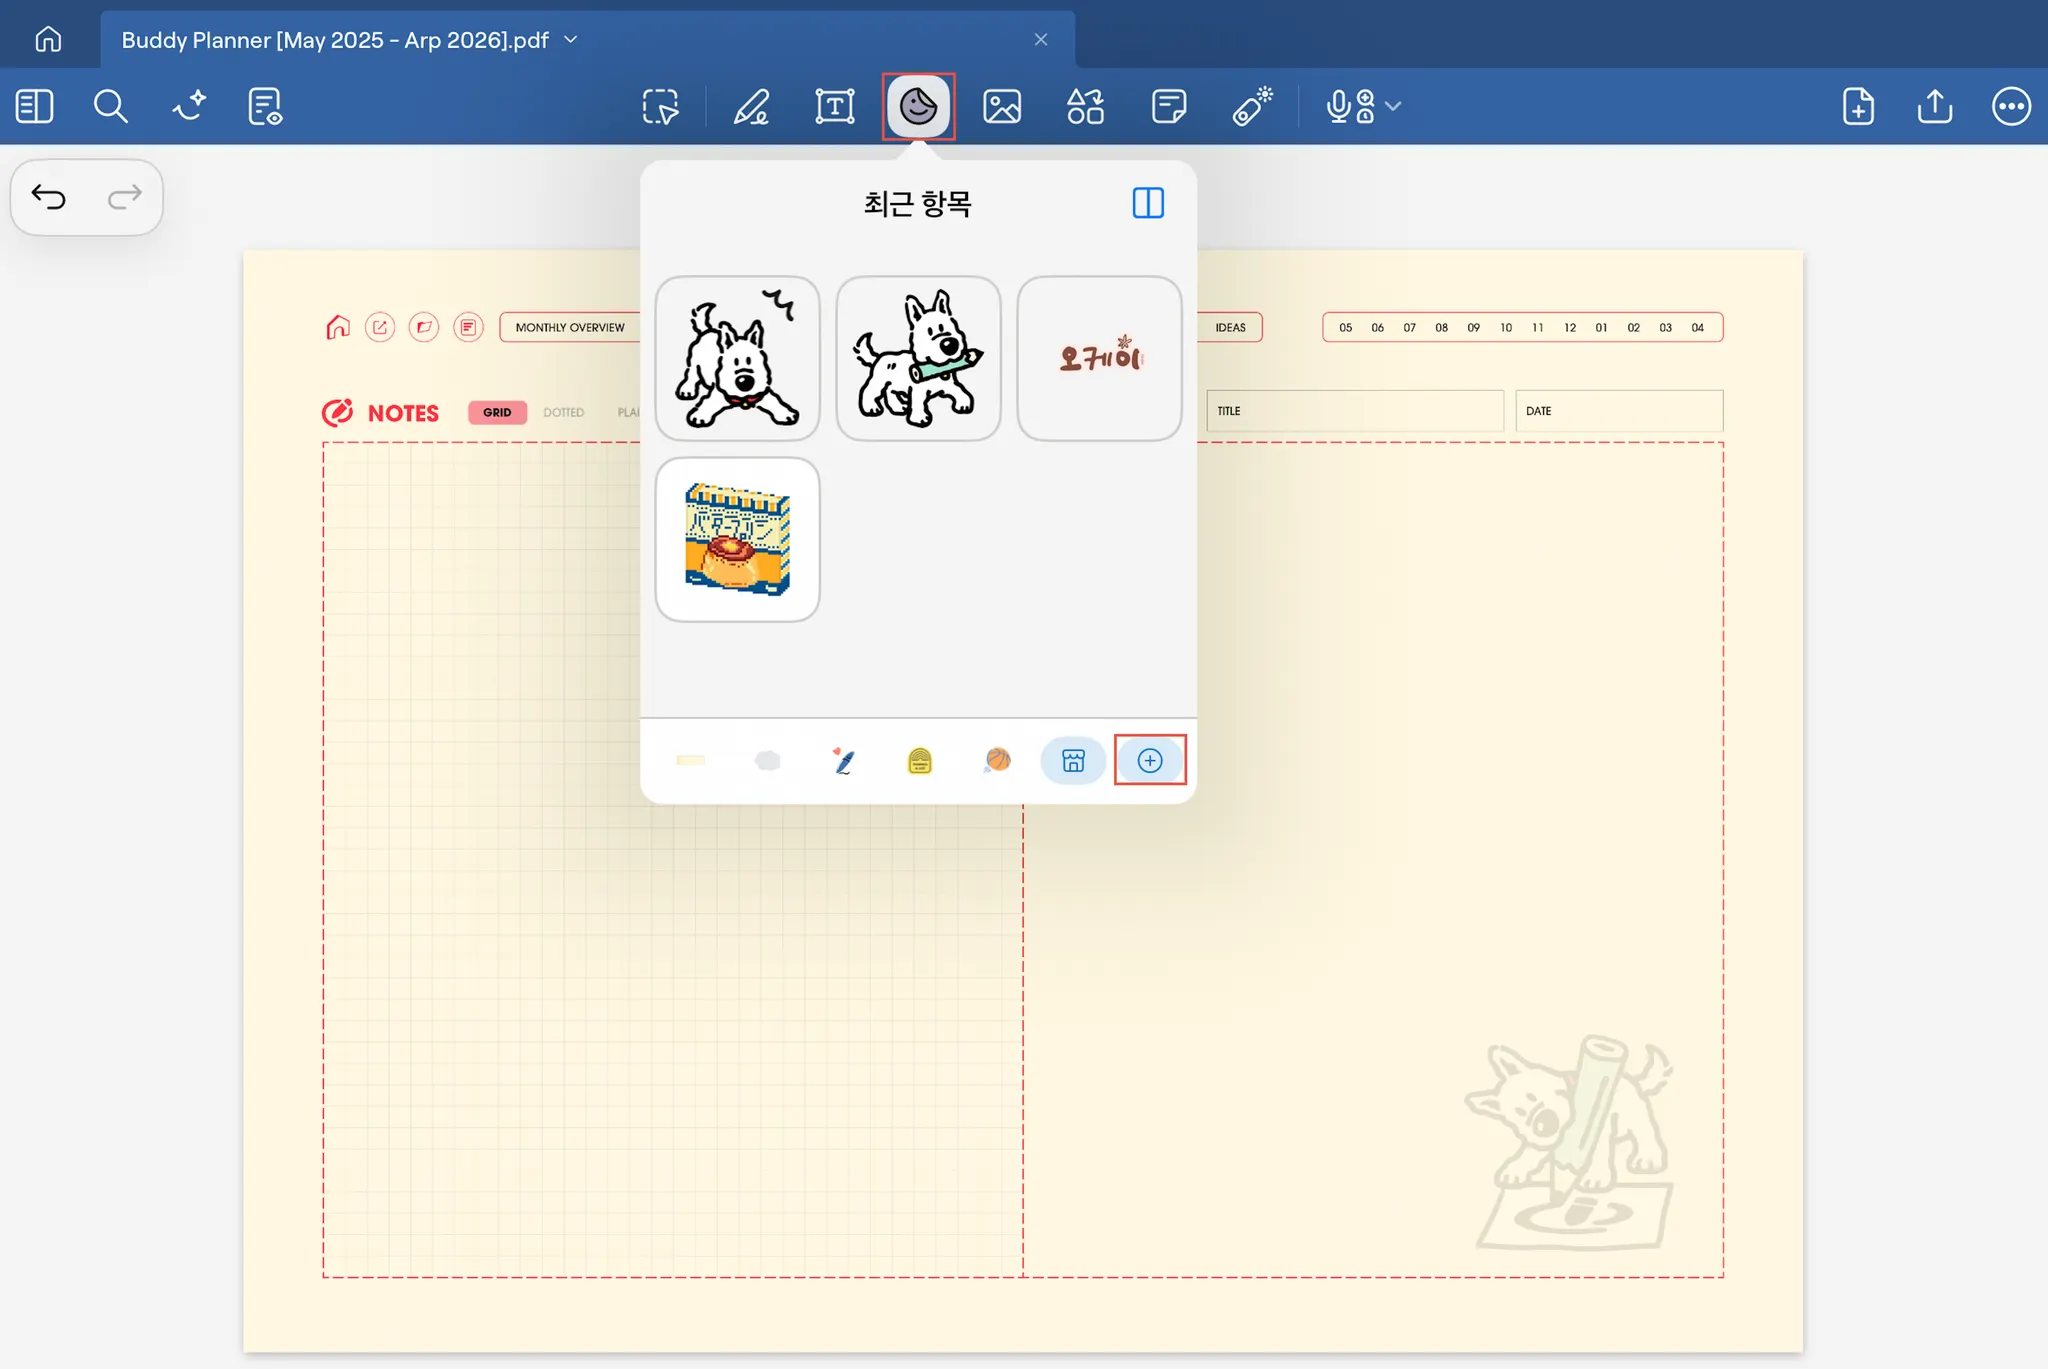
Task: Expand the document title dropdown
Action: [571, 40]
